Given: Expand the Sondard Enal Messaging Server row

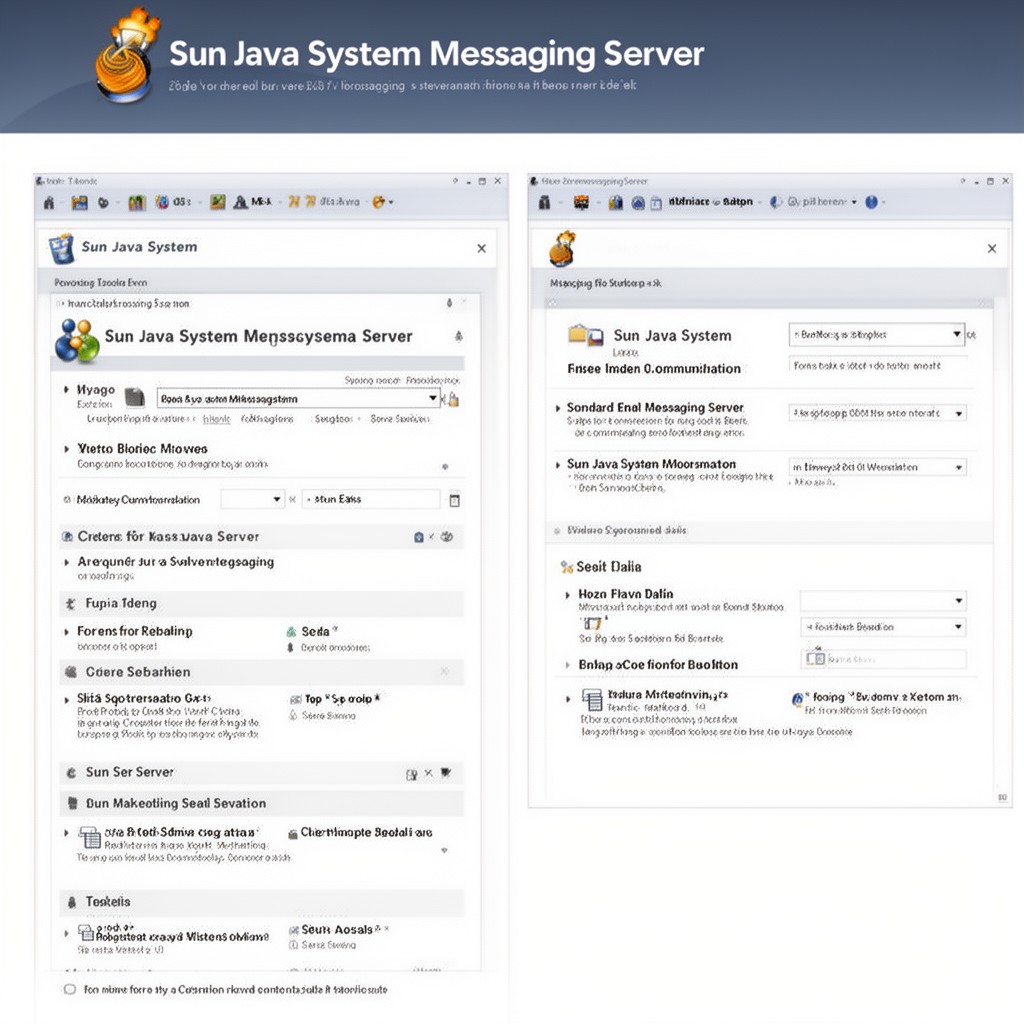Looking at the screenshot, I should point(558,408).
